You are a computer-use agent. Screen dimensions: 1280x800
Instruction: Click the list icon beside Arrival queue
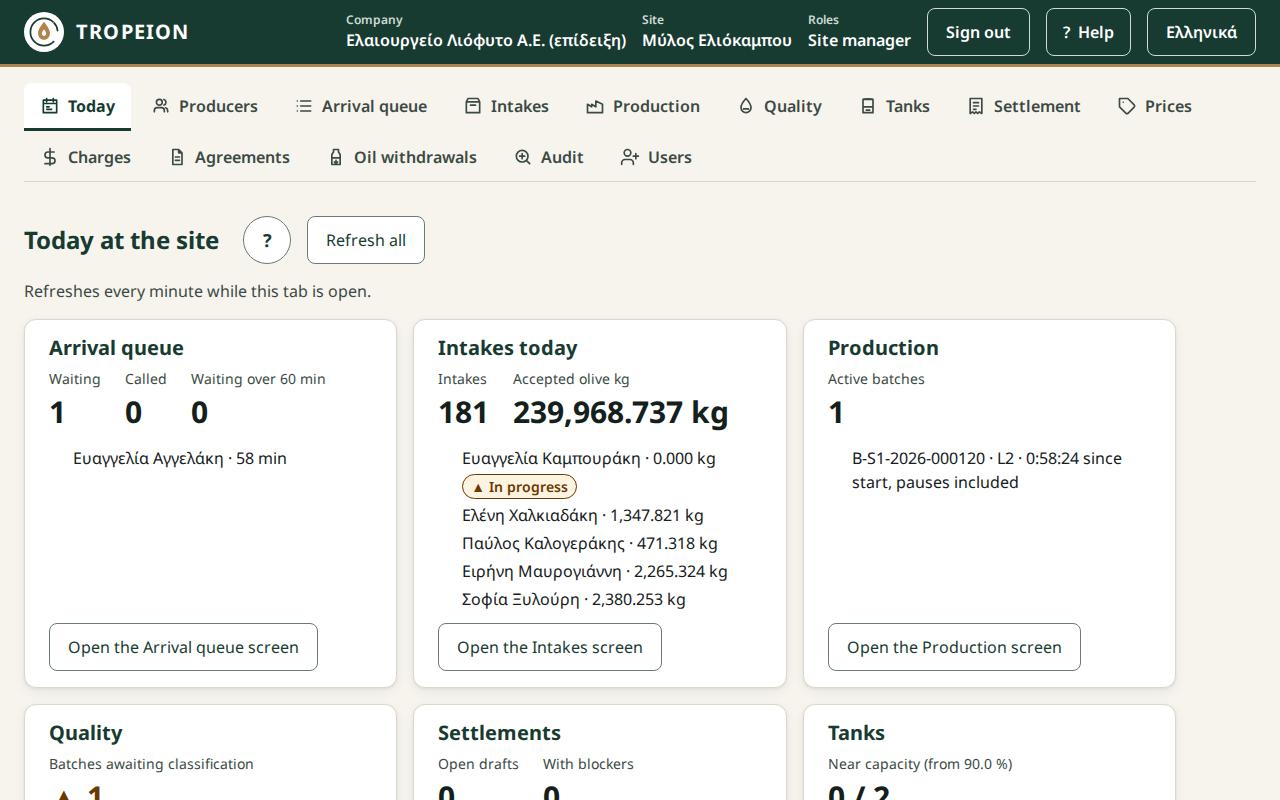point(304,106)
